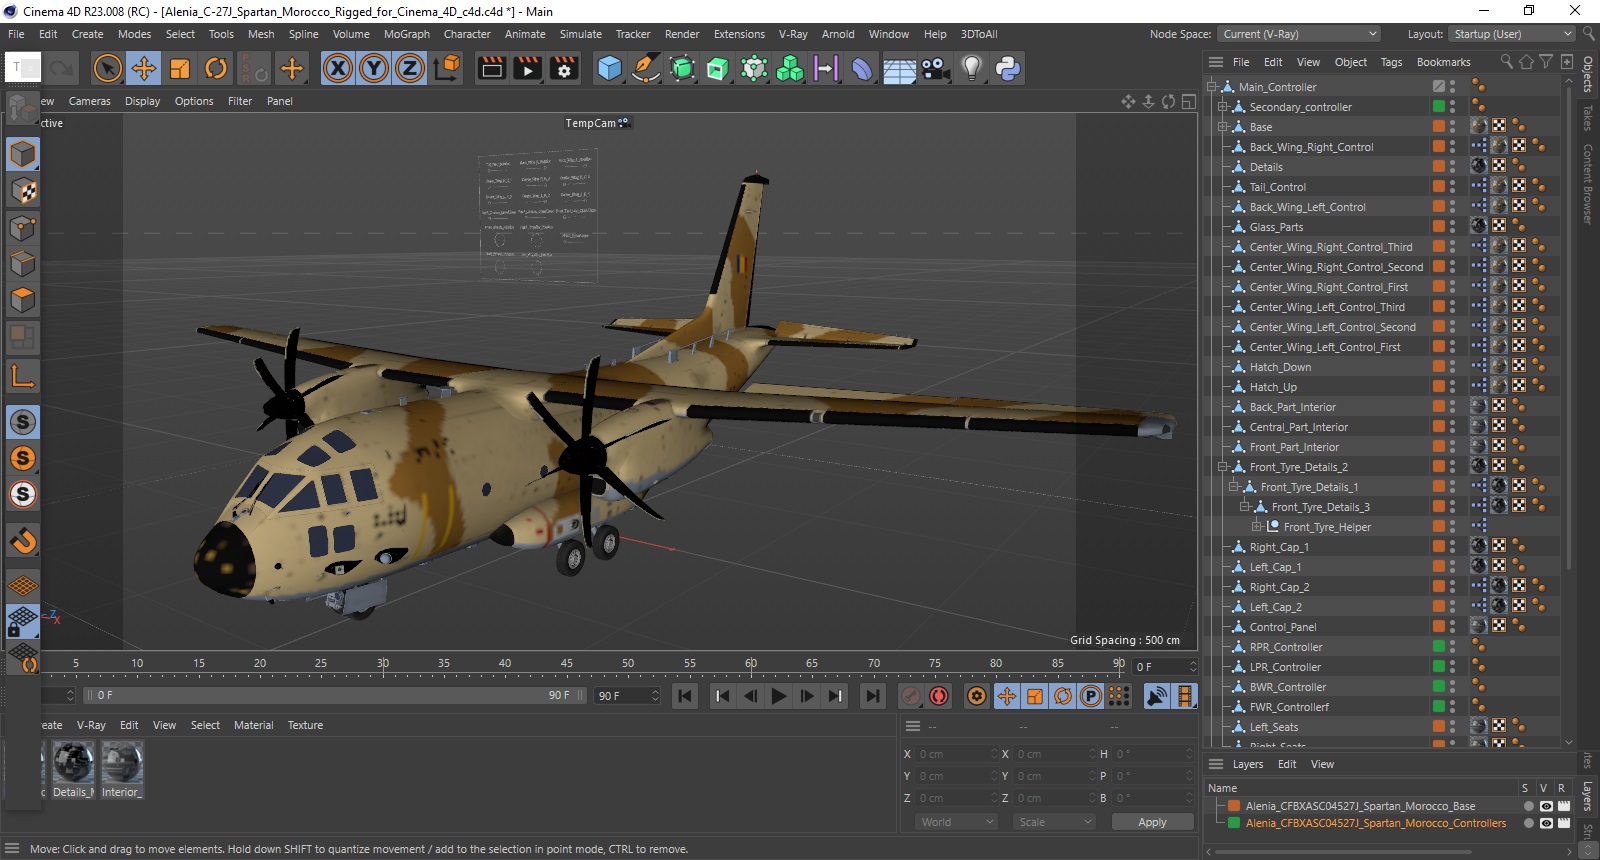
Task: Add Floor/environment grid icon
Action: pyautogui.click(x=899, y=68)
